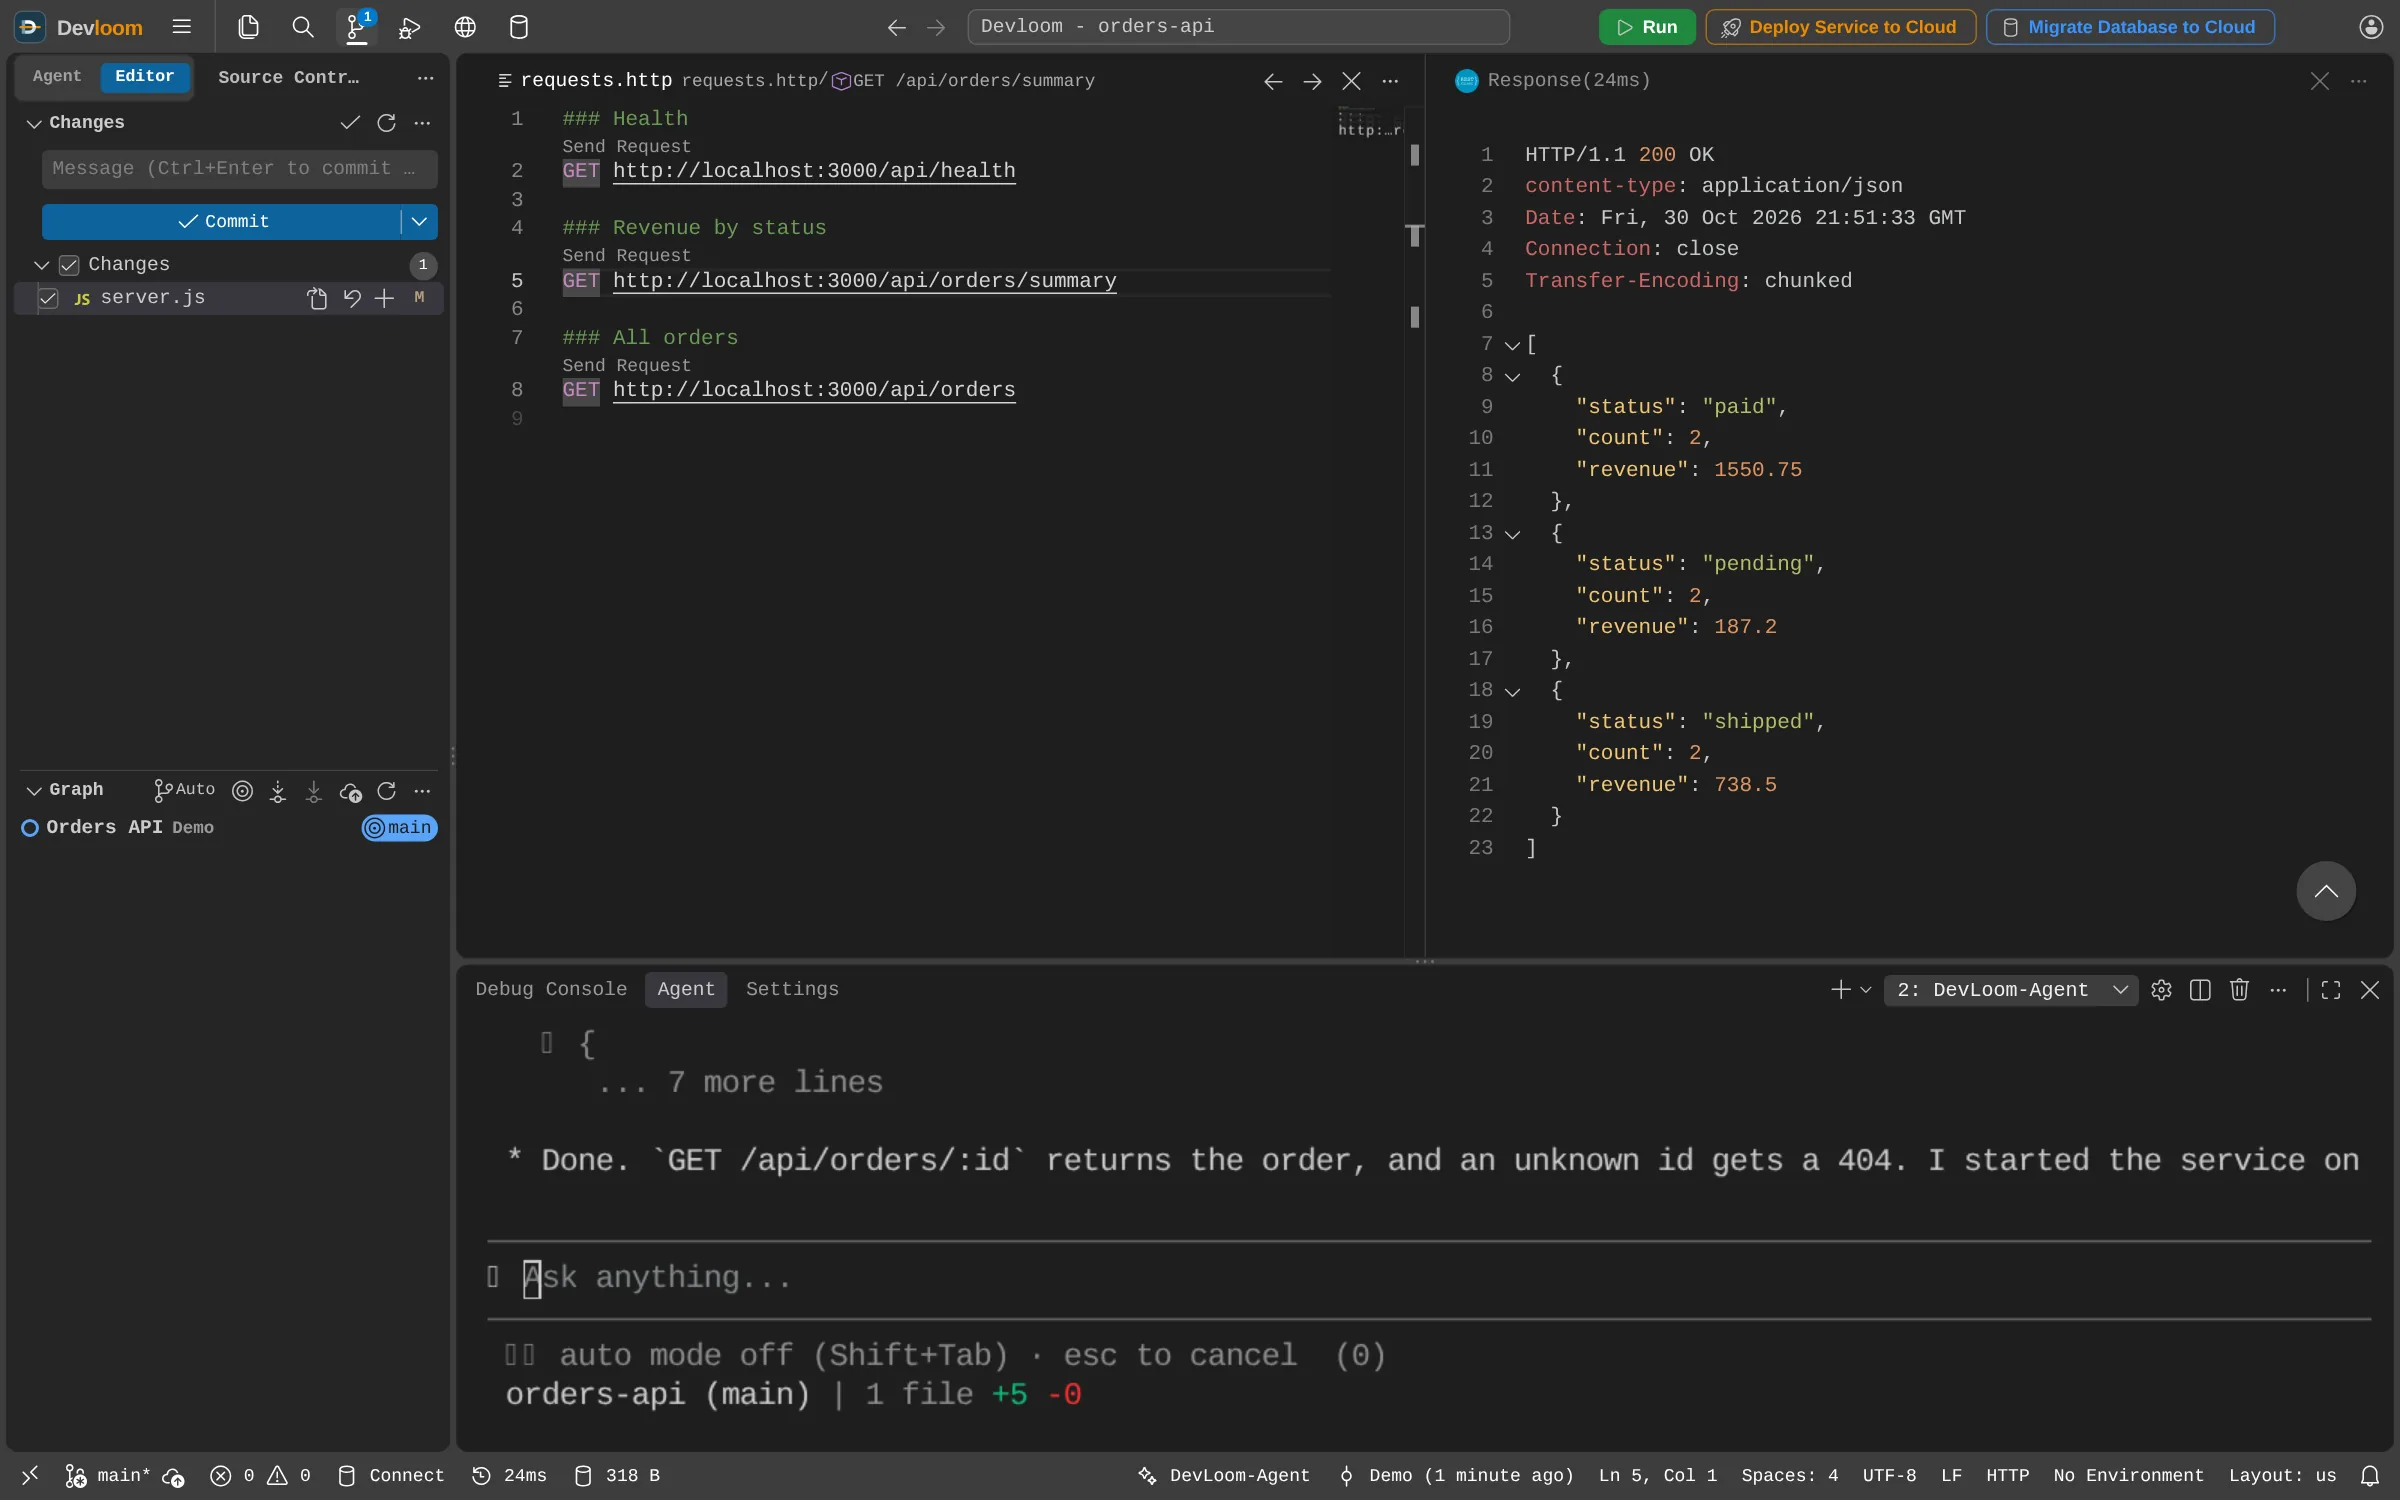Viewport: 2400px width, 1500px height.
Task: Click Send Request above the health URL
Action: tap(626, 146)
